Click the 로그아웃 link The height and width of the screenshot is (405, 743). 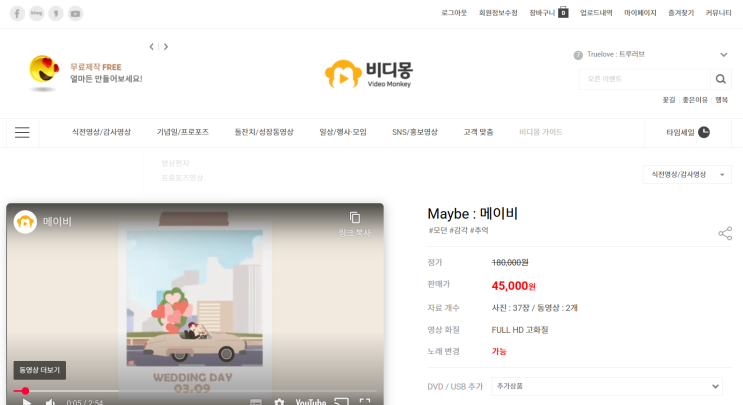(454, 13)
